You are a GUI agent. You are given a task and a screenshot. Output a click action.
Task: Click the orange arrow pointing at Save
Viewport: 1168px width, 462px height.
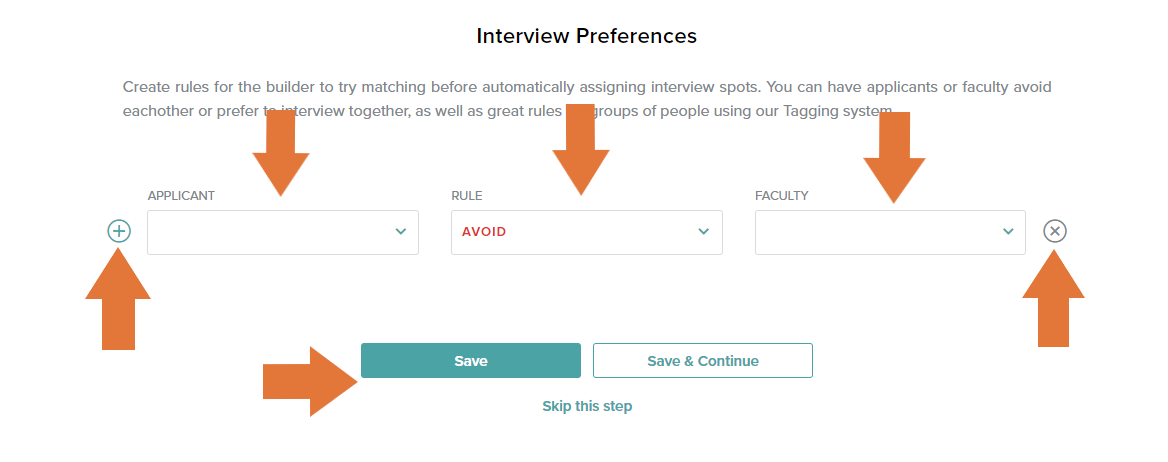[311, 382]
